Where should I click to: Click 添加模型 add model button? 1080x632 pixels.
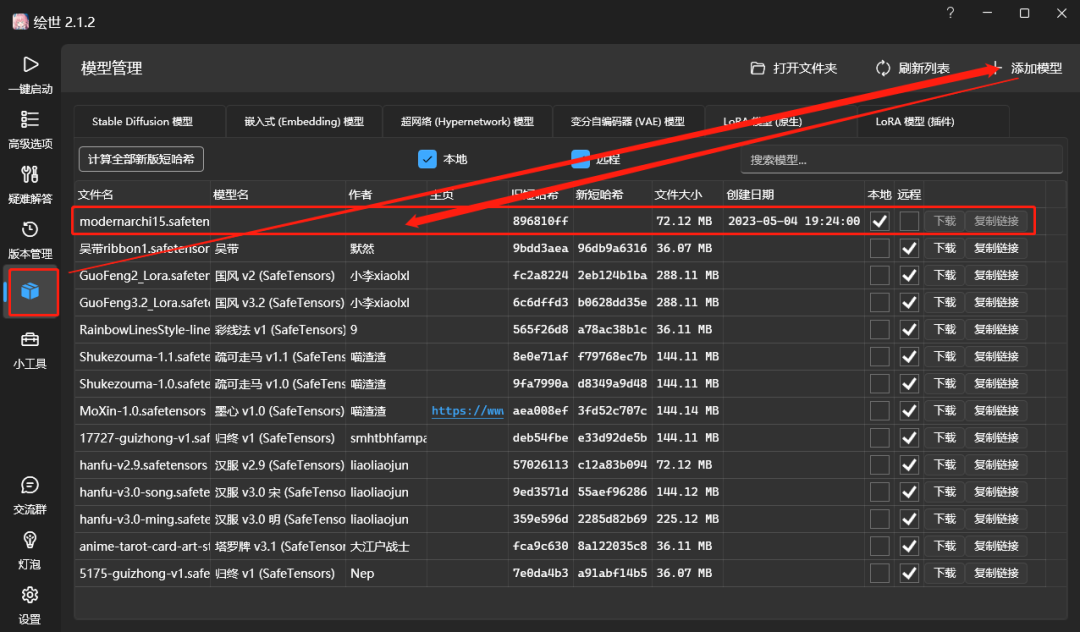tap(1026, 68)
